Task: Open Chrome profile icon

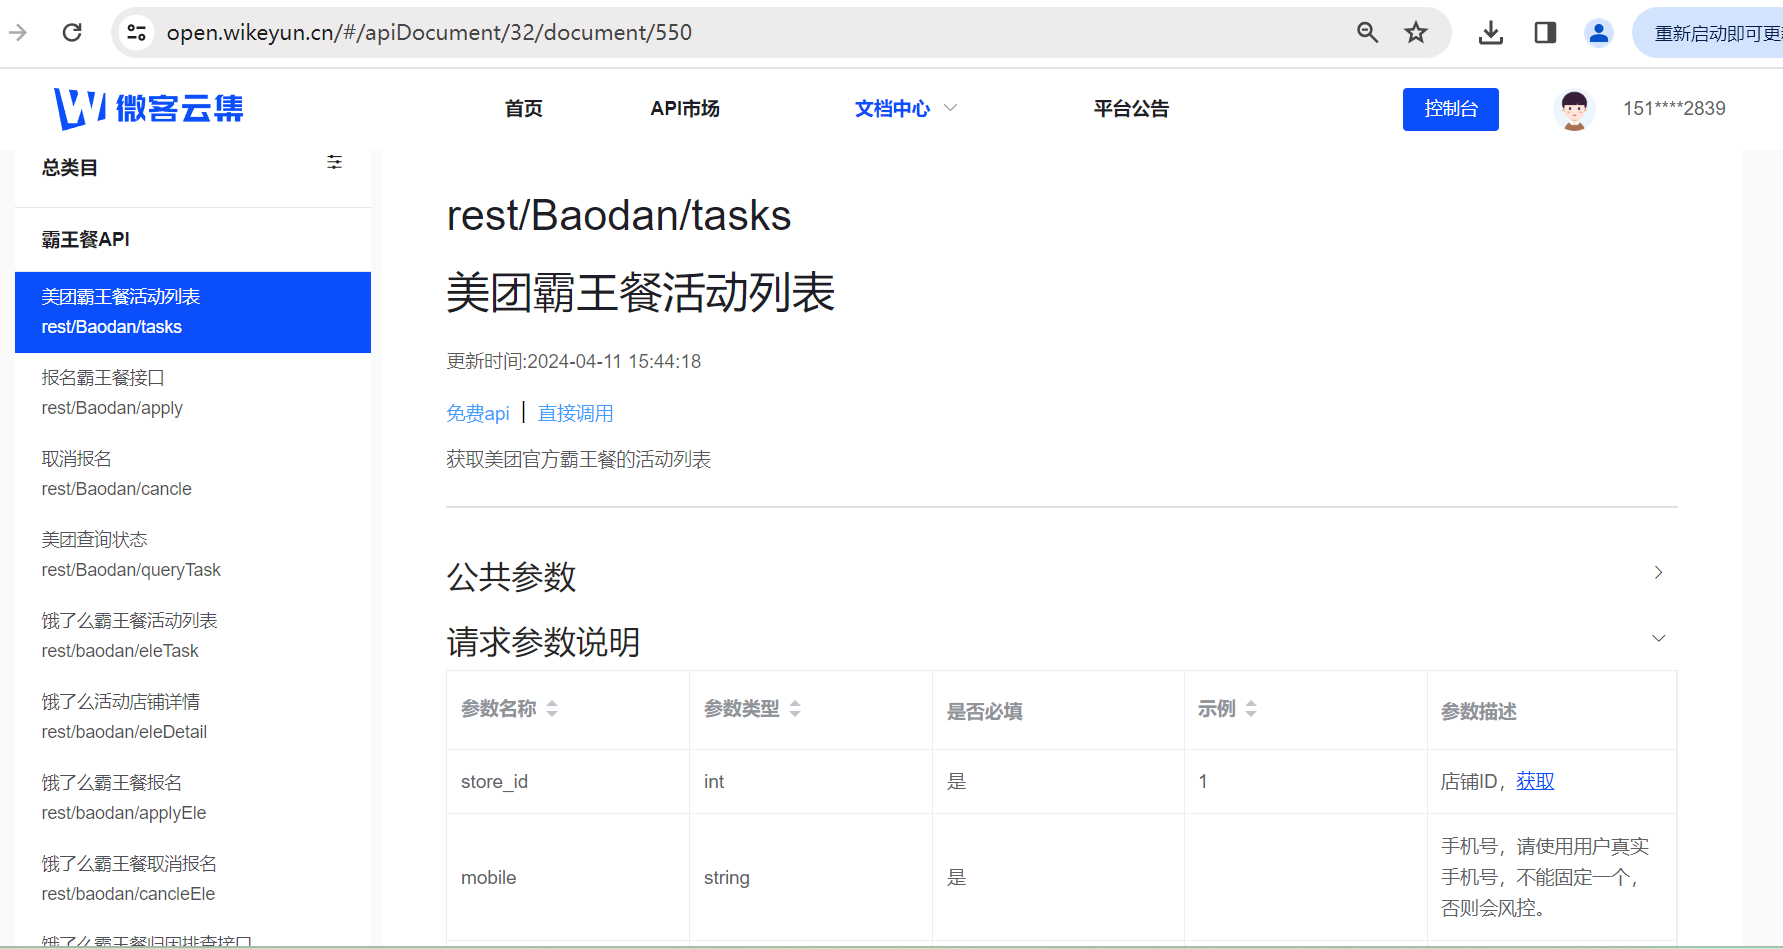Action: tap(1599, 33)
